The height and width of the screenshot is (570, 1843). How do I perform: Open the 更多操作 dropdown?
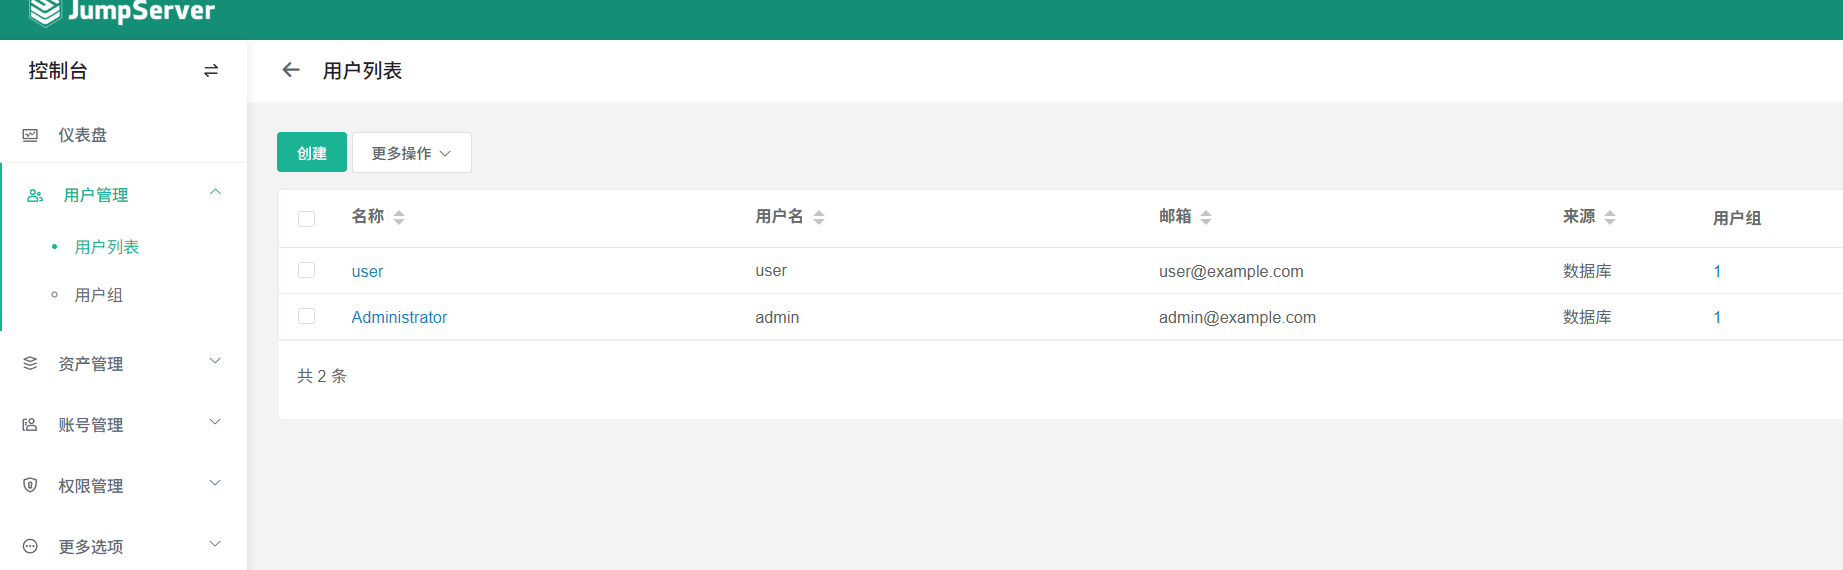pos(411,153)
